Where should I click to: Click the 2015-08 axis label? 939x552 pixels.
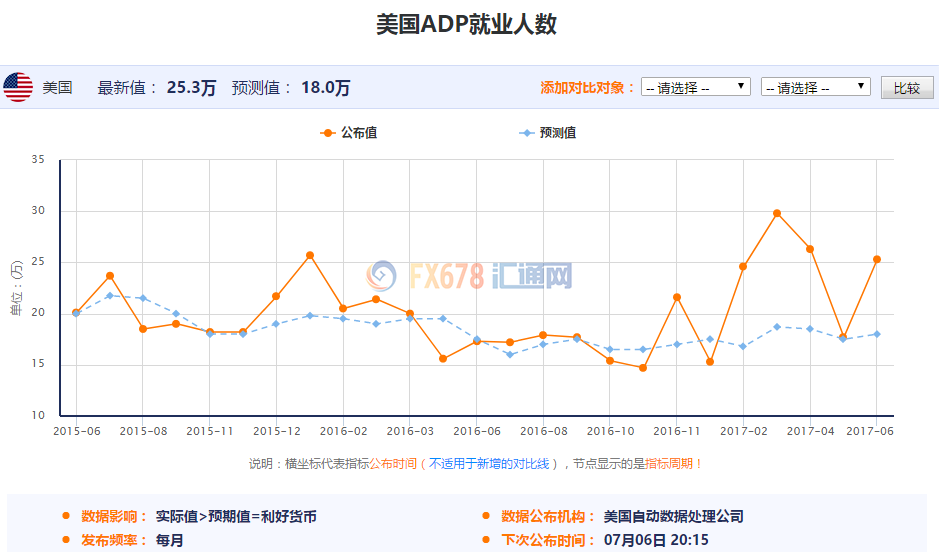[x=143, y=431]
